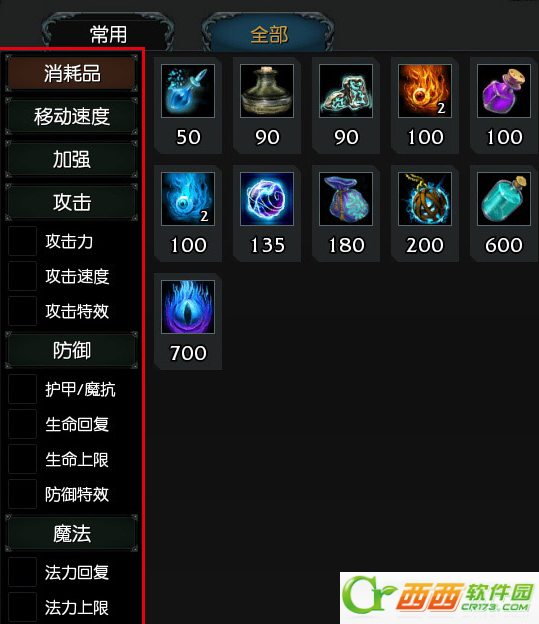Open the 全部 tab
Screen dimensions: 539x624
click(268, 33)
